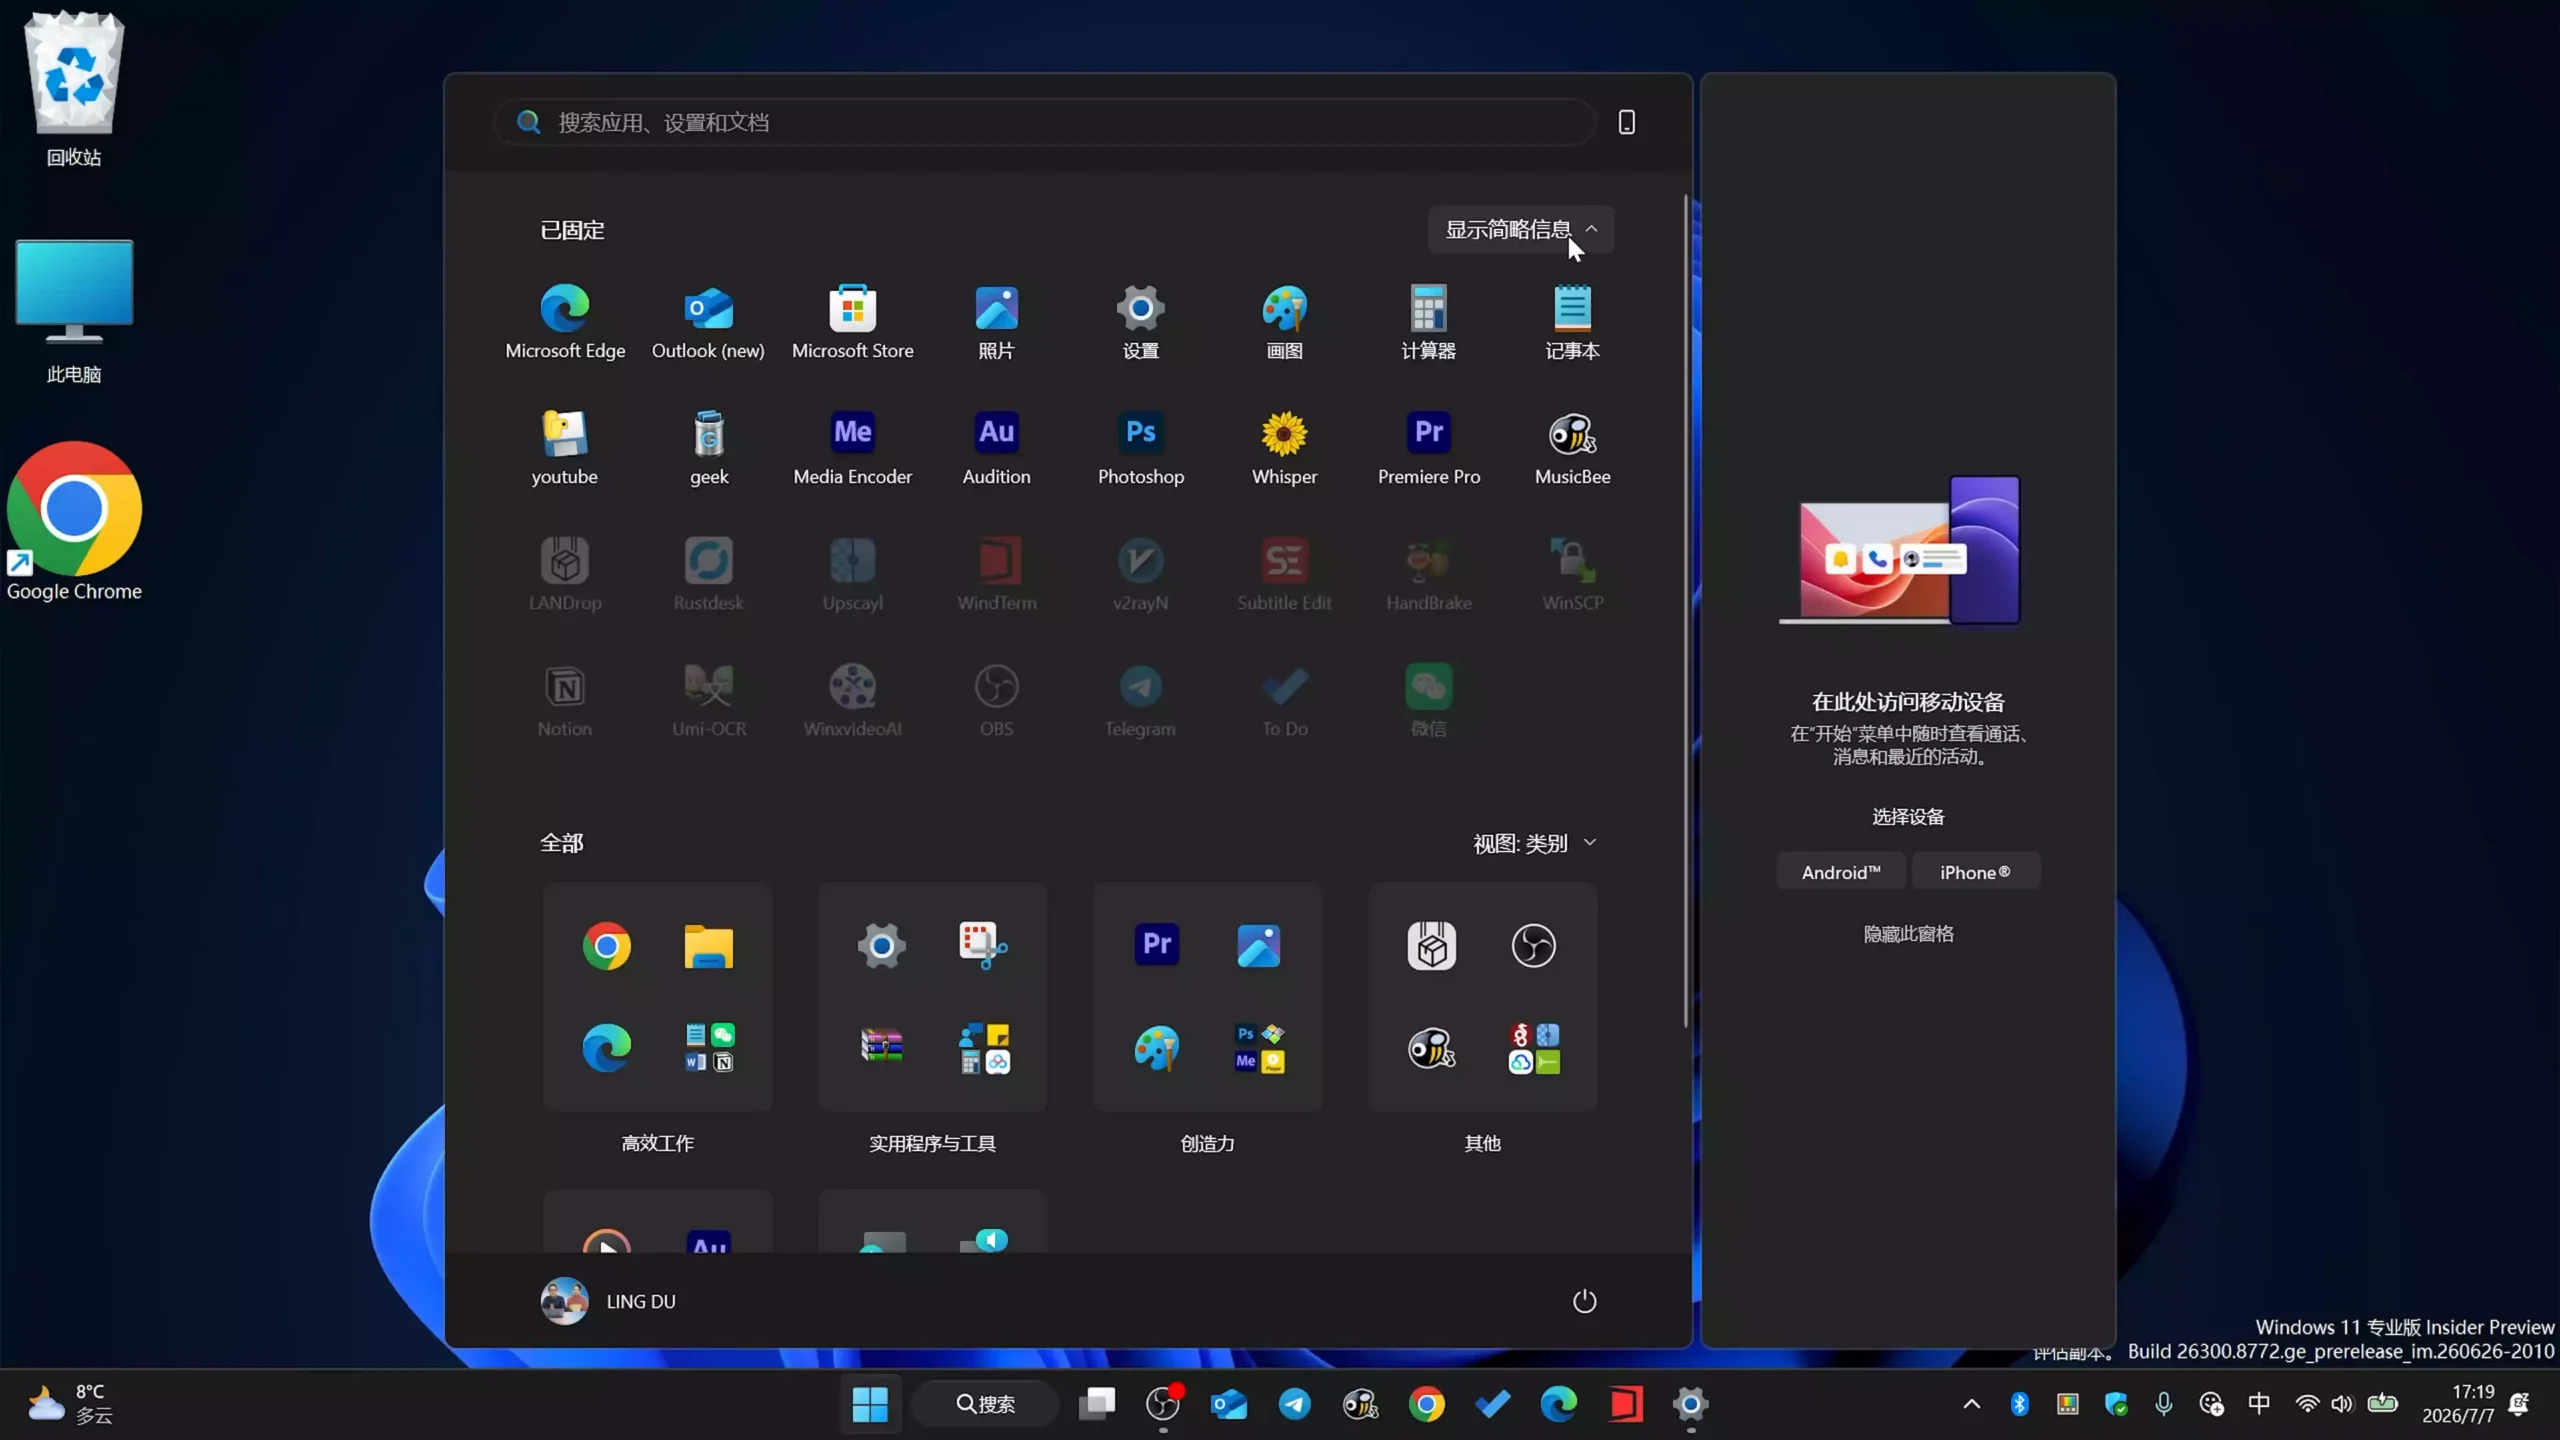Launch Adobe Media Encoder
This screenshot has width=2560, height=1440.
tap(853, 448)
